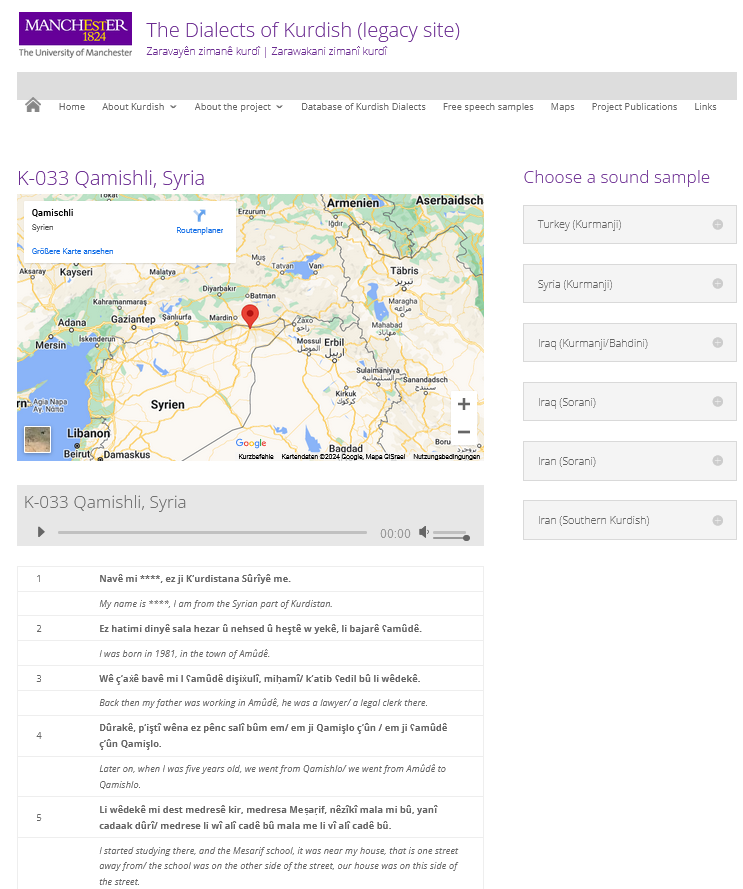
Task: Open Nutzungsbedingungen terms link on map
Action: tap(446, 456)
